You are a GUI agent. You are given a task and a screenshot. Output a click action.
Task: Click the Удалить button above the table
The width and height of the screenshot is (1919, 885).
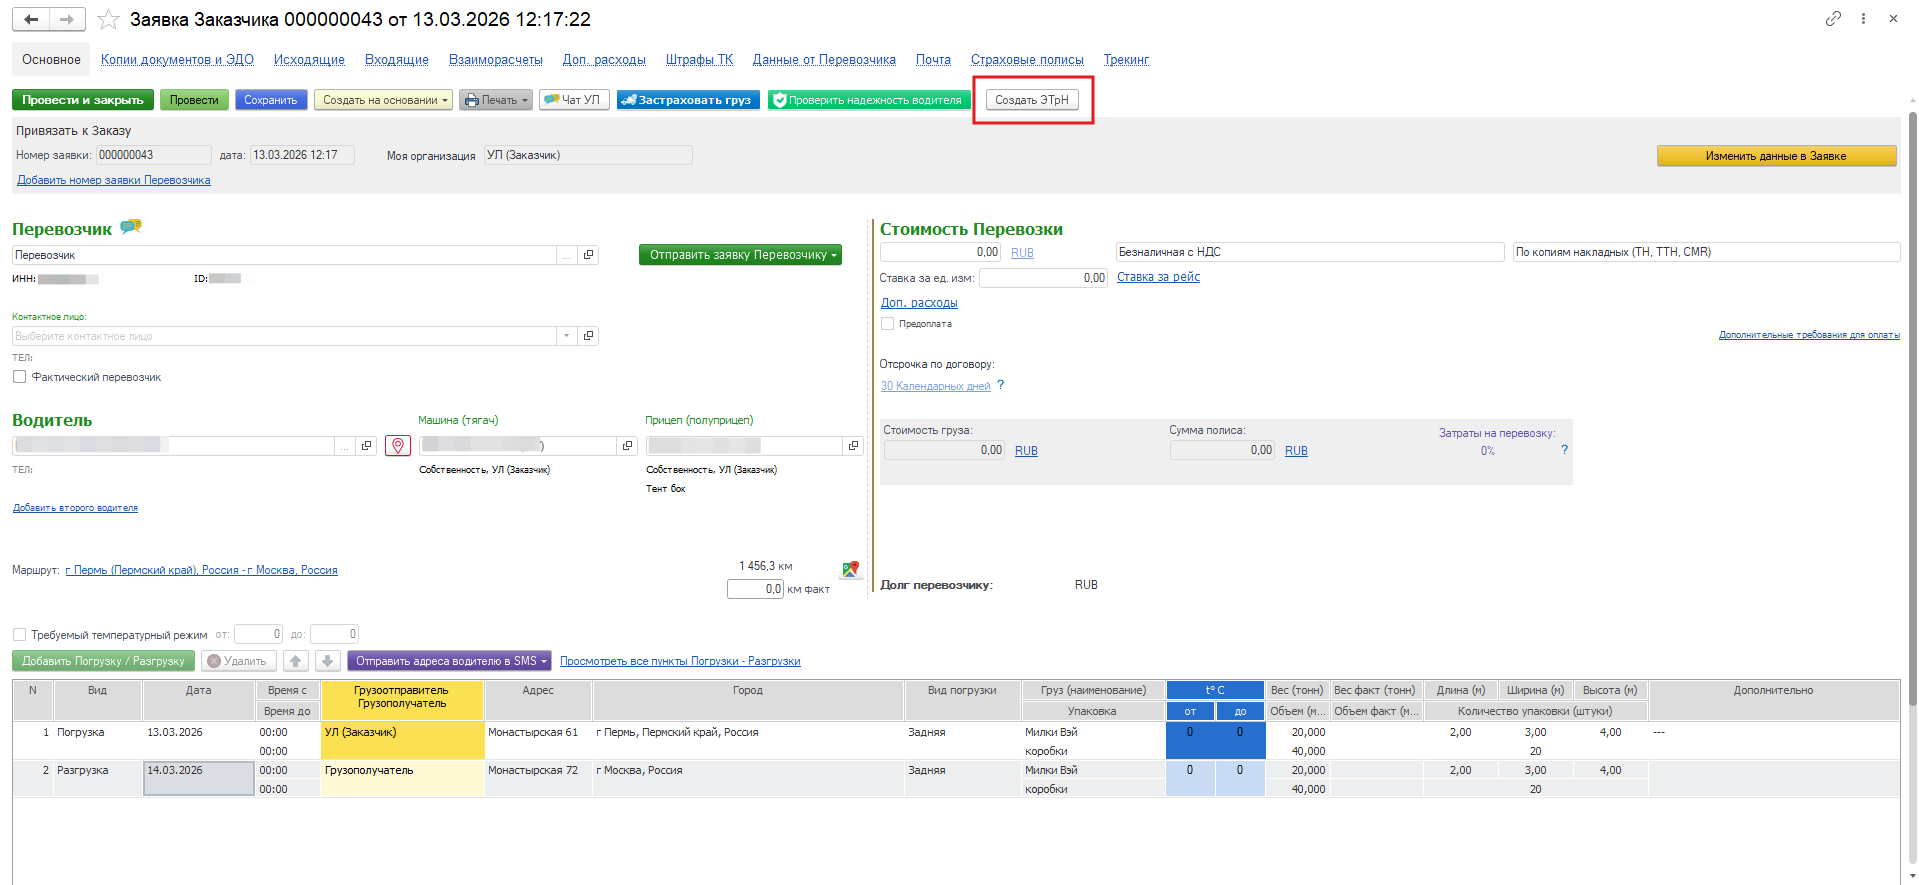click(240, 661)
